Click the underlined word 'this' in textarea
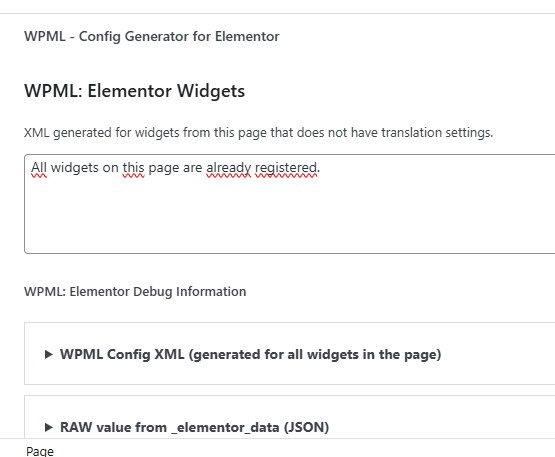The width and height of the screenshot is (555, 457). coord(133,167)
